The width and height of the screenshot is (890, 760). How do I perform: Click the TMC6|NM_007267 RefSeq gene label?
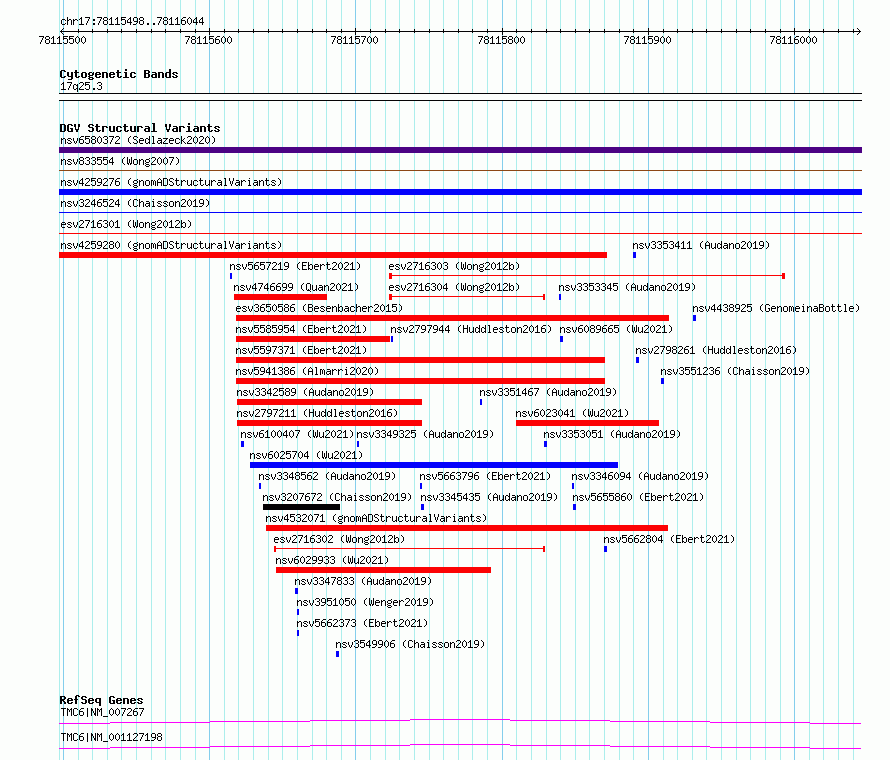(102, 712)
